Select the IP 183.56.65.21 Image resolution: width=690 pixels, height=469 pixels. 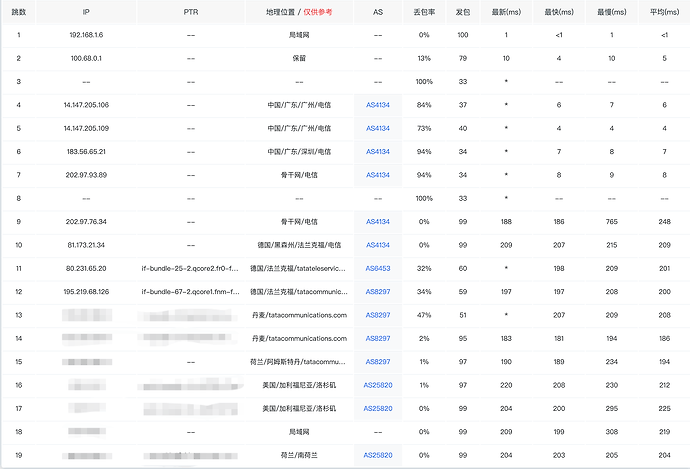[x=86, y=152]
